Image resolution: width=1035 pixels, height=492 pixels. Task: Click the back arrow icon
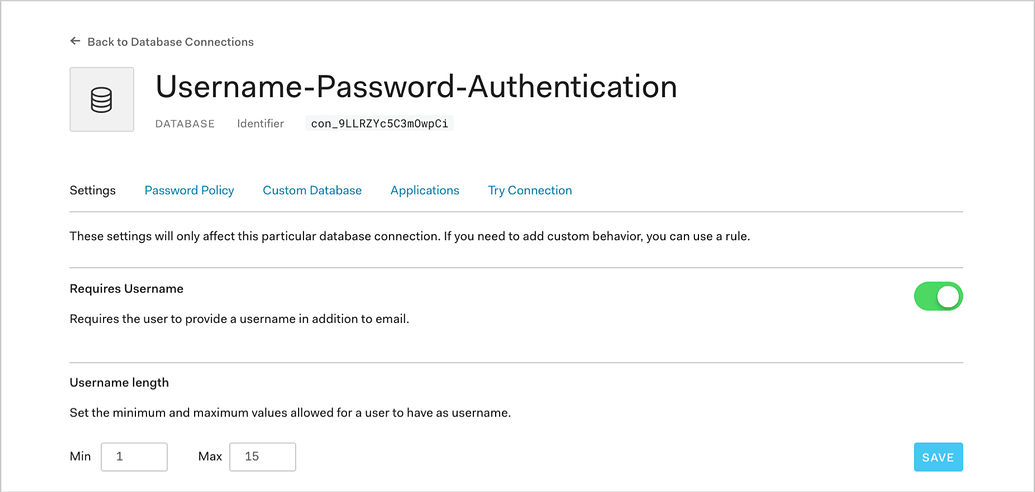pyautogui.click(x=75, y=42)
